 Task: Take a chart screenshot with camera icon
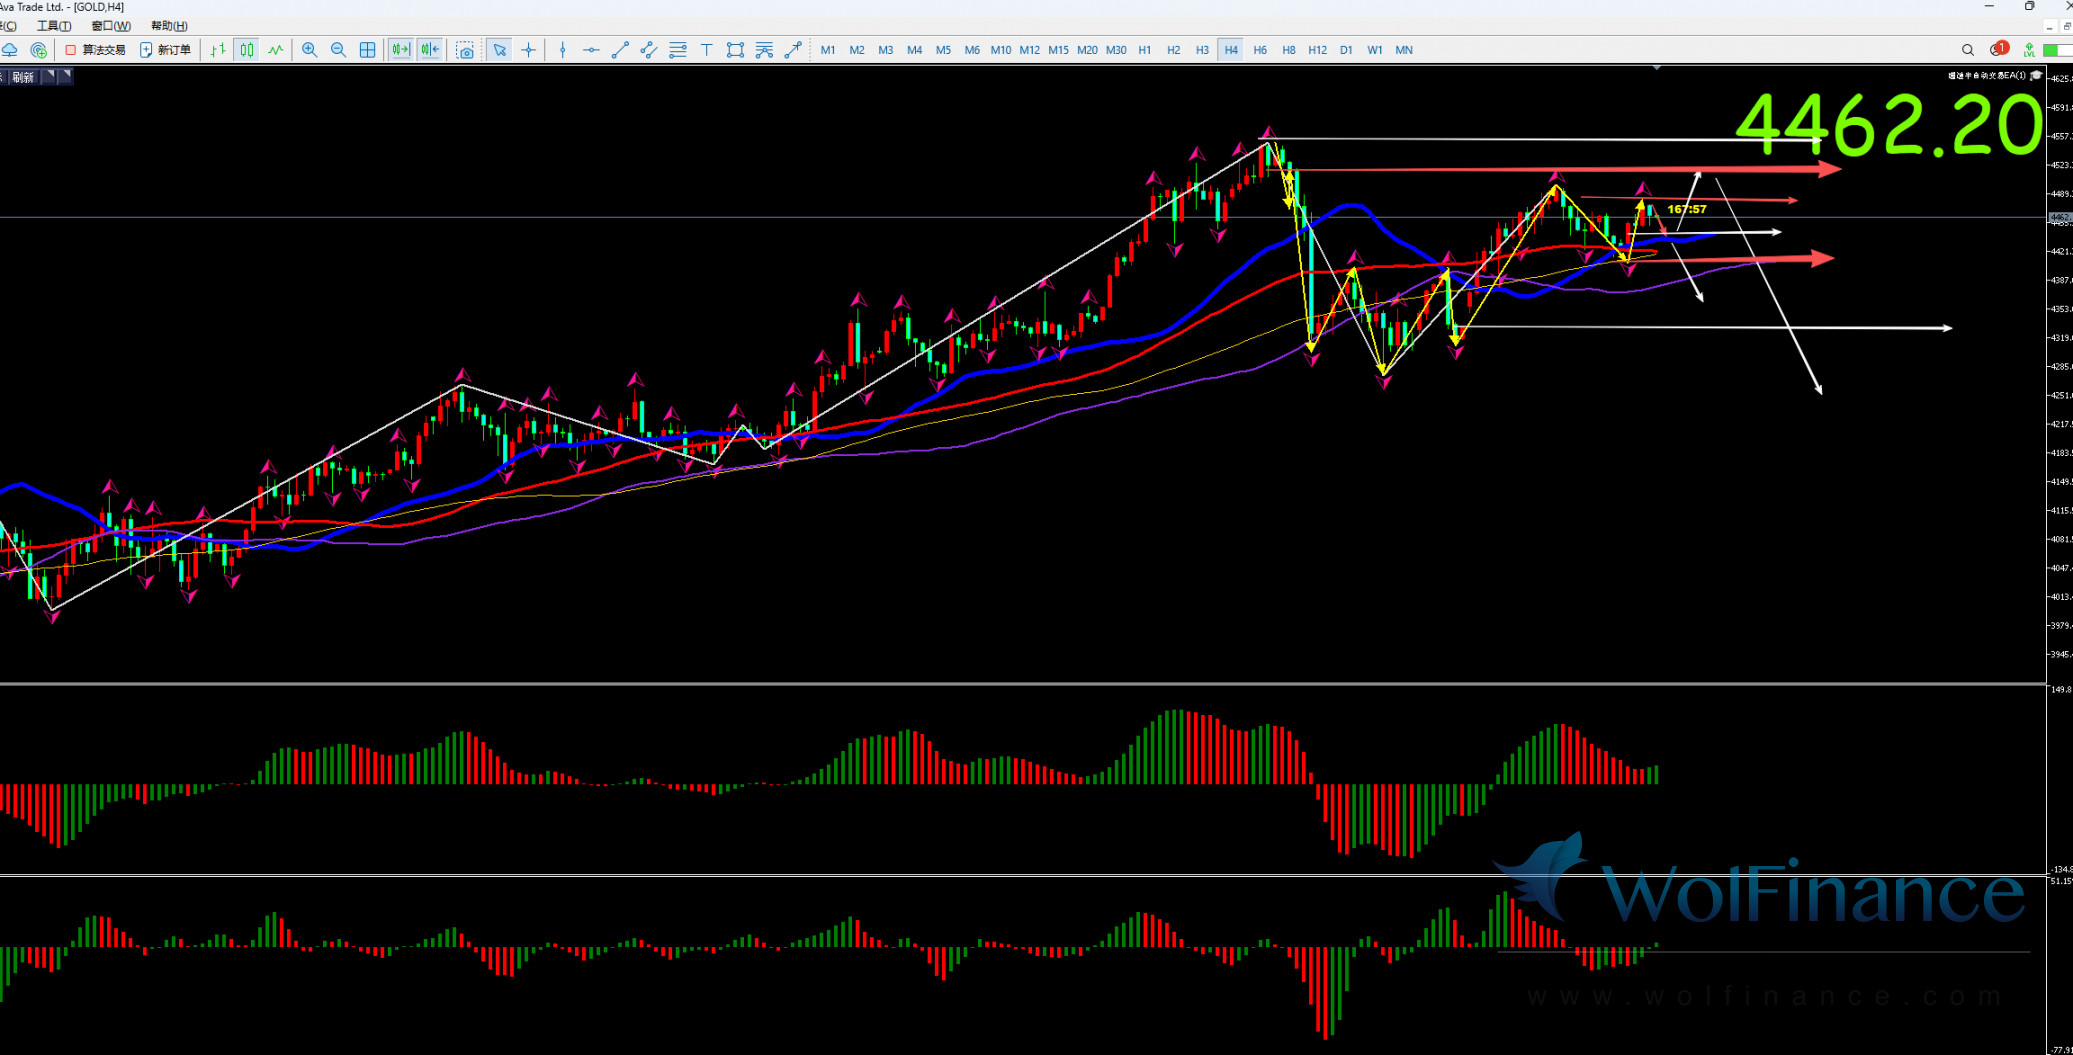(x=465, y=50)
